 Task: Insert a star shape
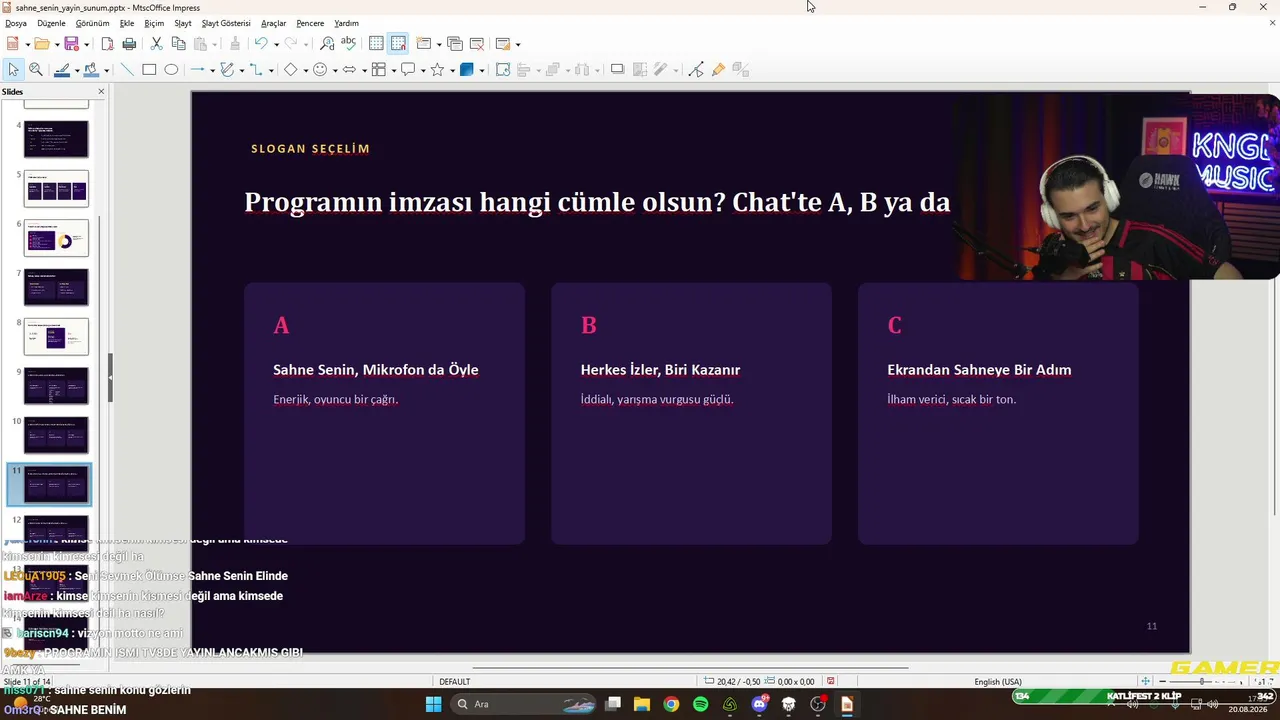point(437,70)
